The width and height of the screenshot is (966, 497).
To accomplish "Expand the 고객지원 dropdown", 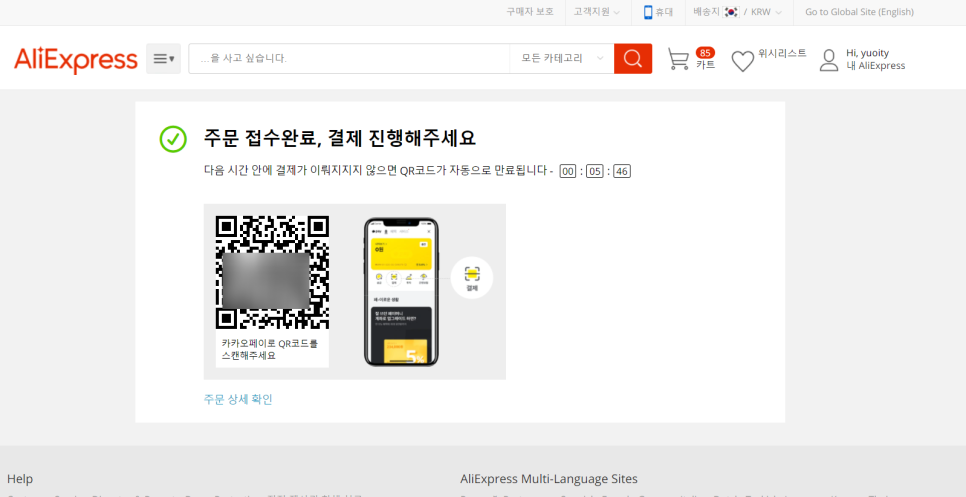I will pyautogui.click(x=596, y=12).
